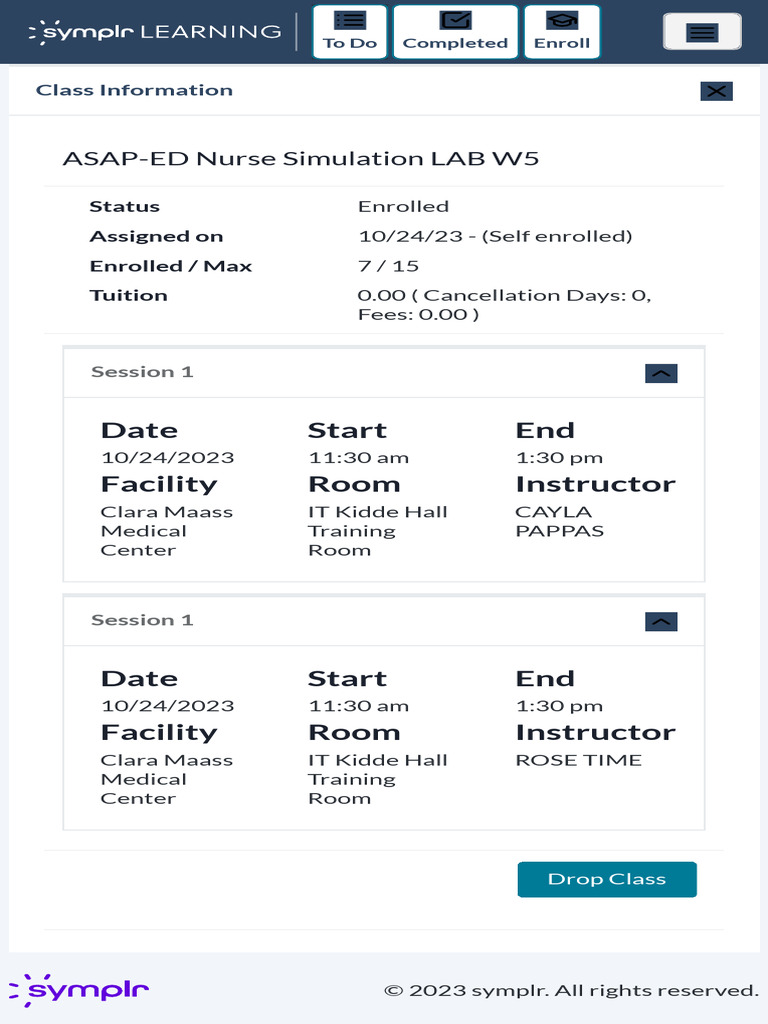Click the Self enrolled assigned date
Viewport: 768px width, 1024px height.
coord(495,237)
